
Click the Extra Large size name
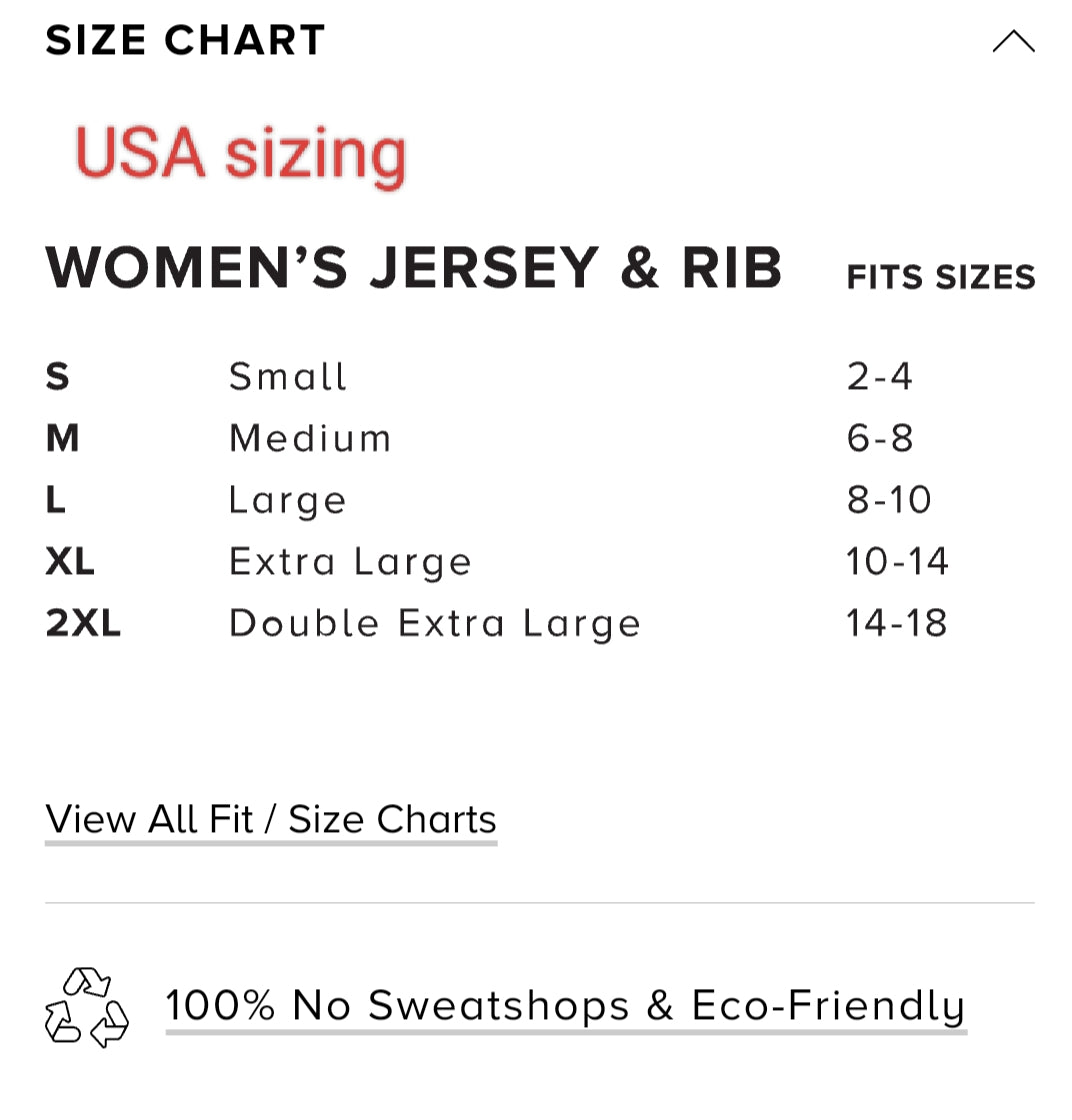click(350, 562)
